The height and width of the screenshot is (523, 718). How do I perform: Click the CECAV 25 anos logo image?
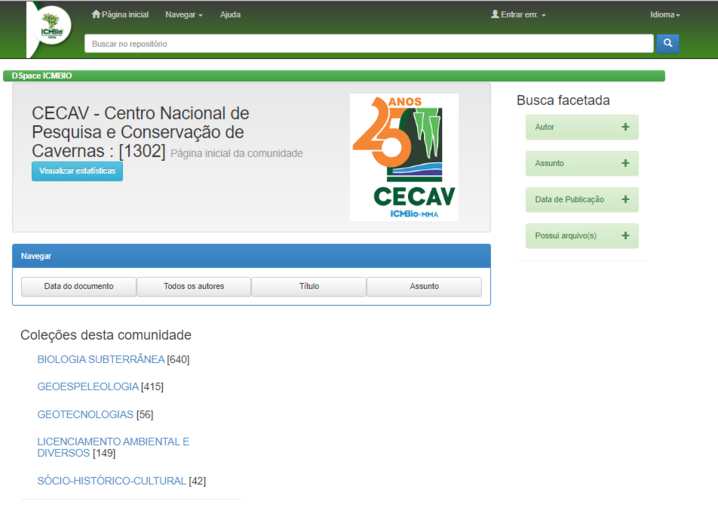404,157
